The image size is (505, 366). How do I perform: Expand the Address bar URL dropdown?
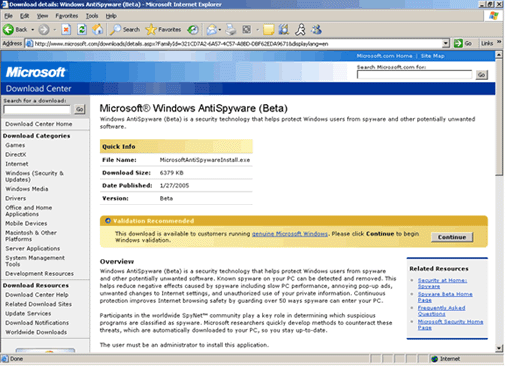(x=446, y=43)
